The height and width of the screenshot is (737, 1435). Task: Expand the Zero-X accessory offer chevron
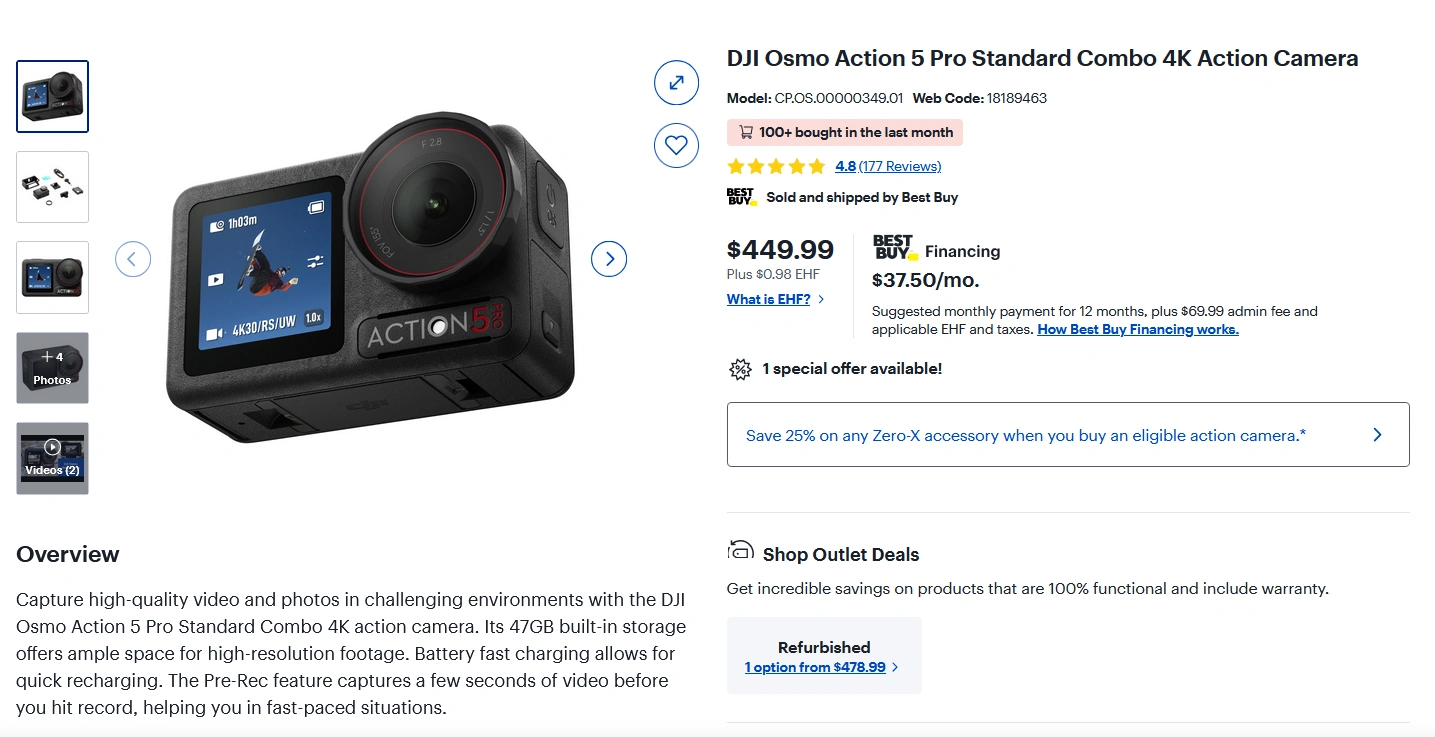(x=1377, y=435)
